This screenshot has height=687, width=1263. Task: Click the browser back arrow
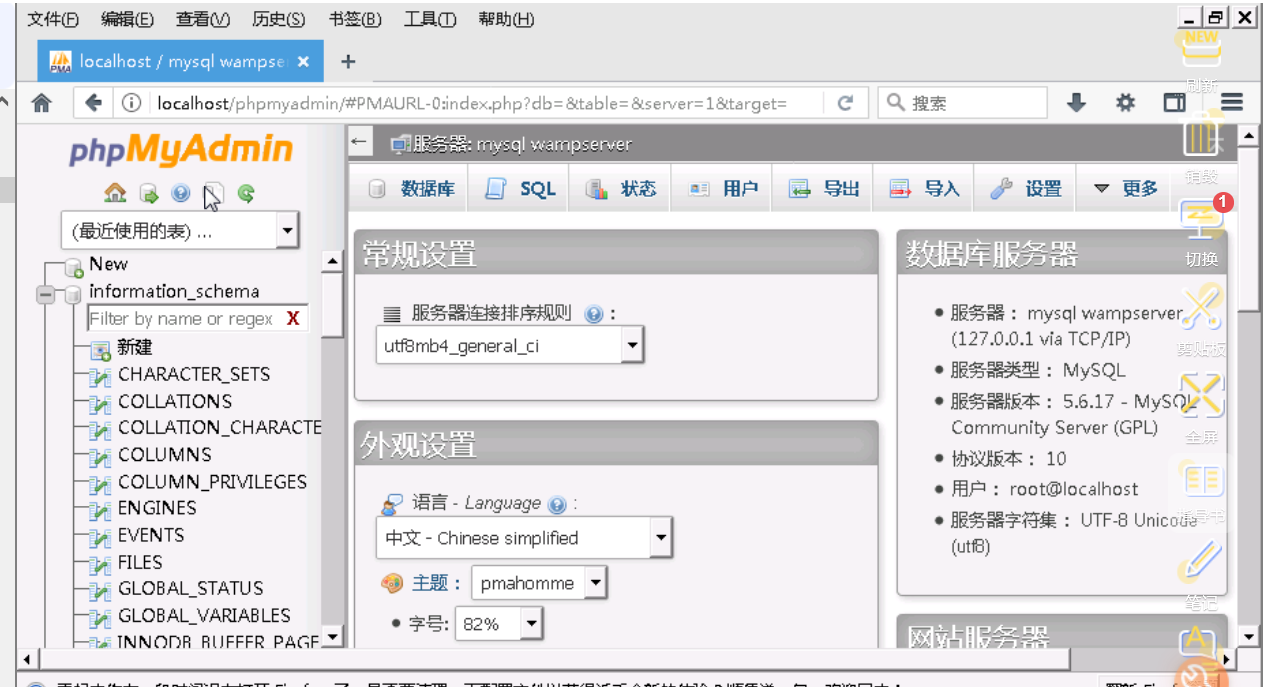(94, 103)
